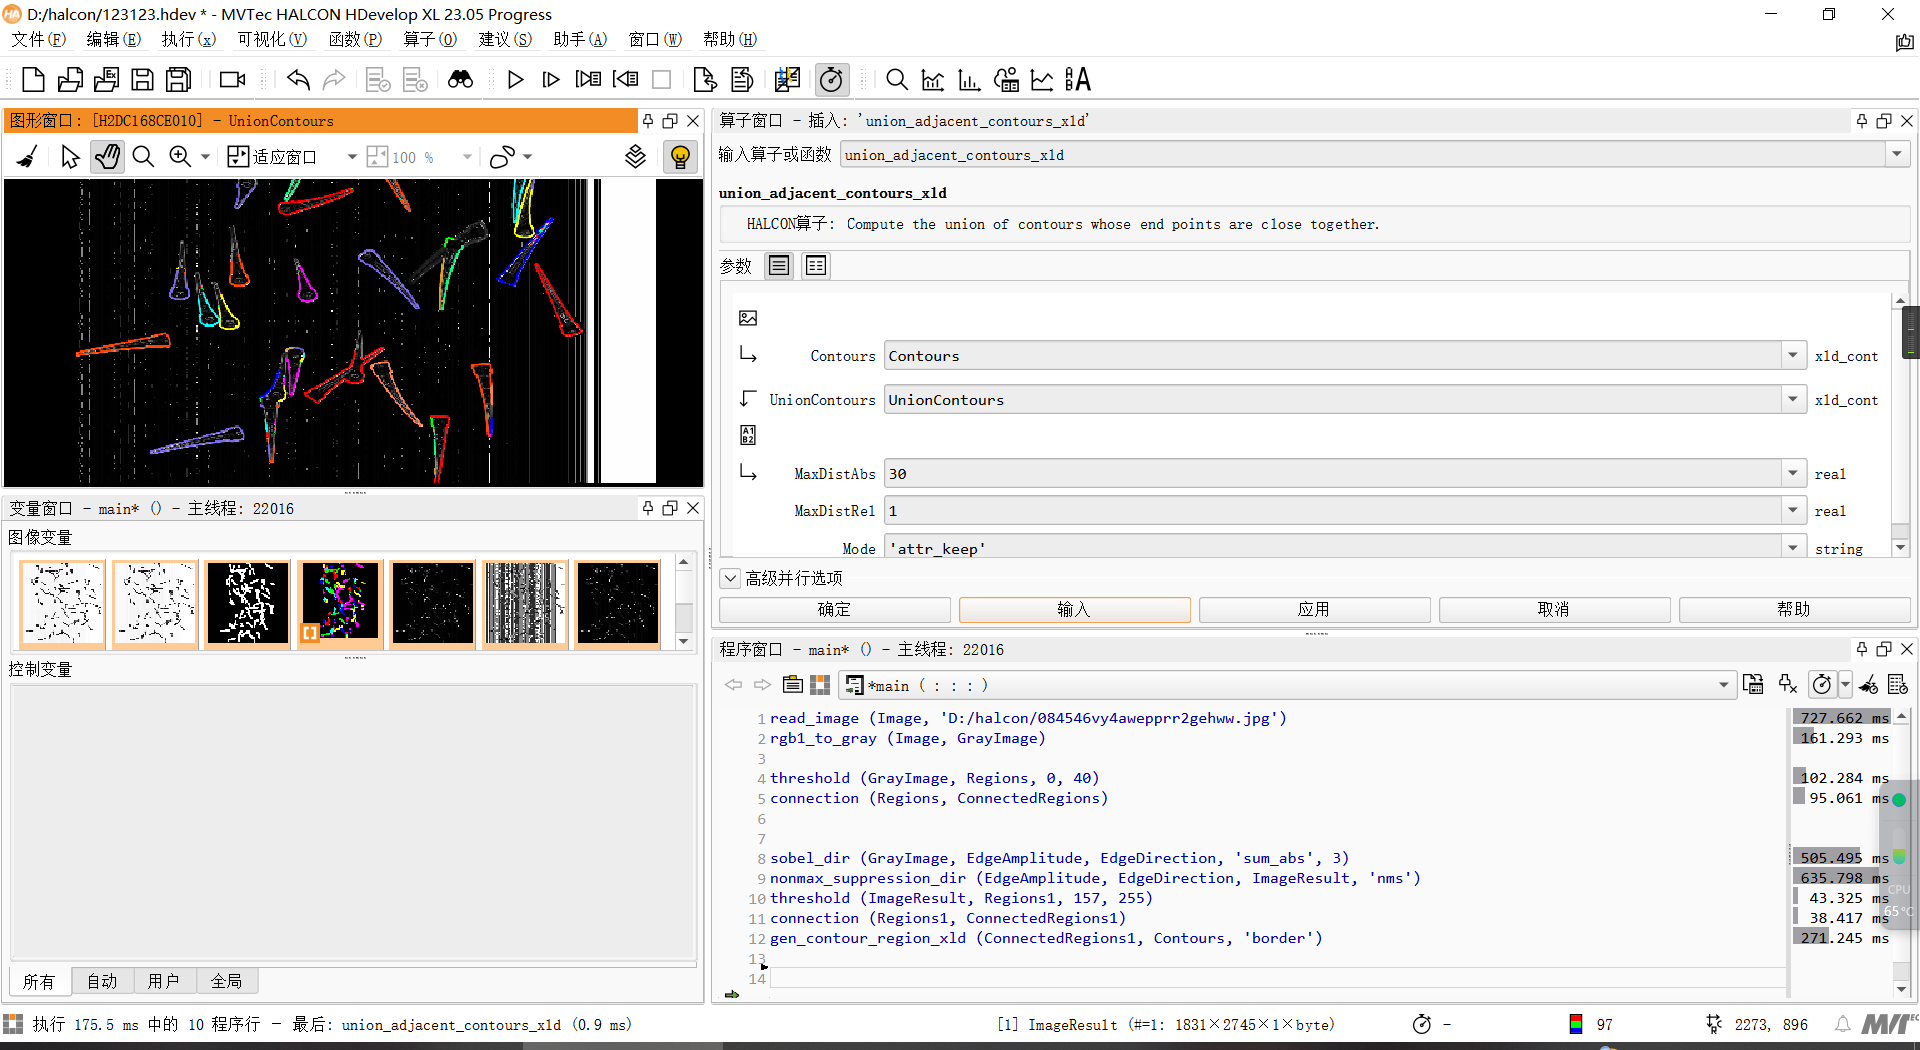1920x1050 pixels.
Task: Click the Run program play icon
Action: click(x=515, y=80)
